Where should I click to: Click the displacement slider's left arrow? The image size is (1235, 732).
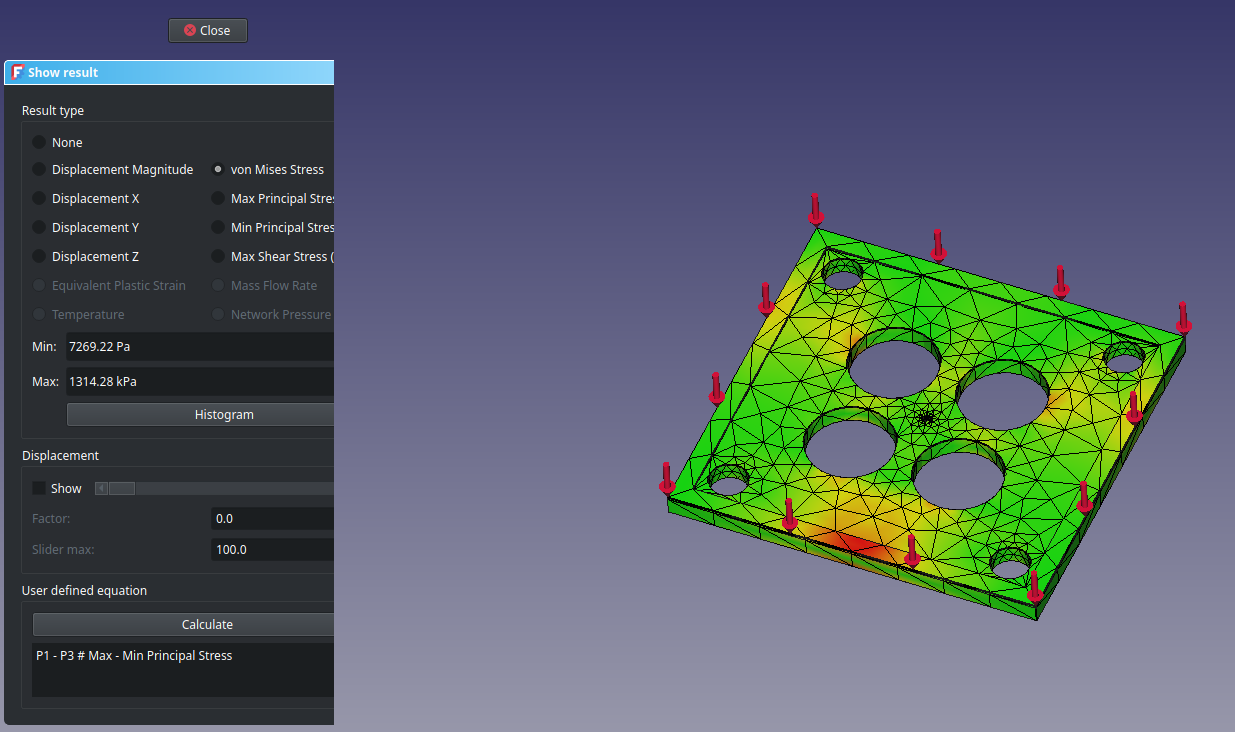point(101,489)
